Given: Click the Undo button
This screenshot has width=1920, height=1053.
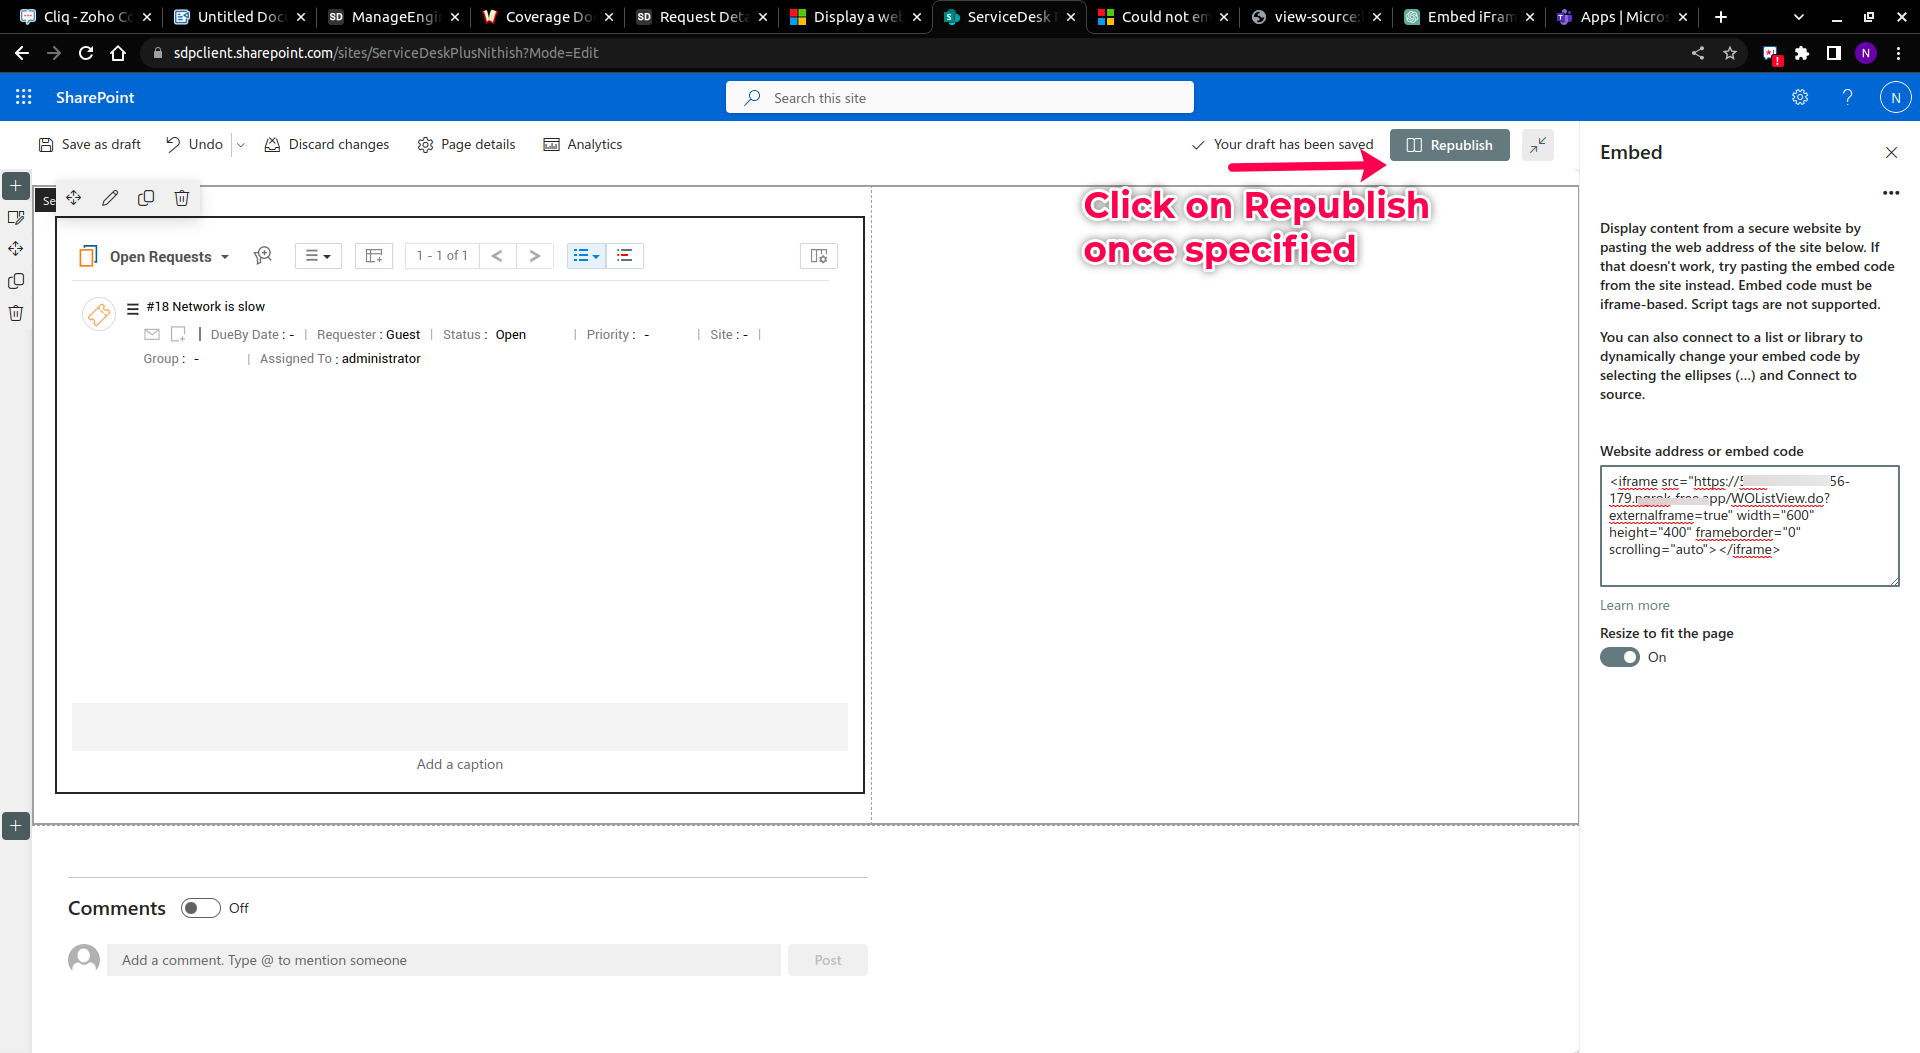Looking at the screenshot, I should 195,145.
